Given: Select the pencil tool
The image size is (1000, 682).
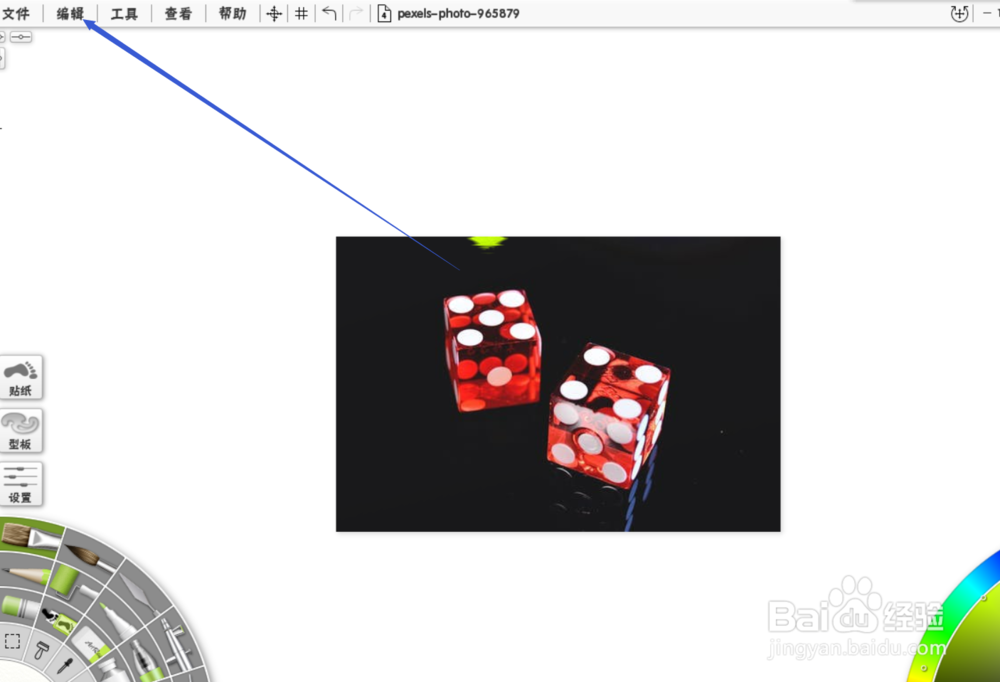Looking at the screenshot, I should click(24, 574).
